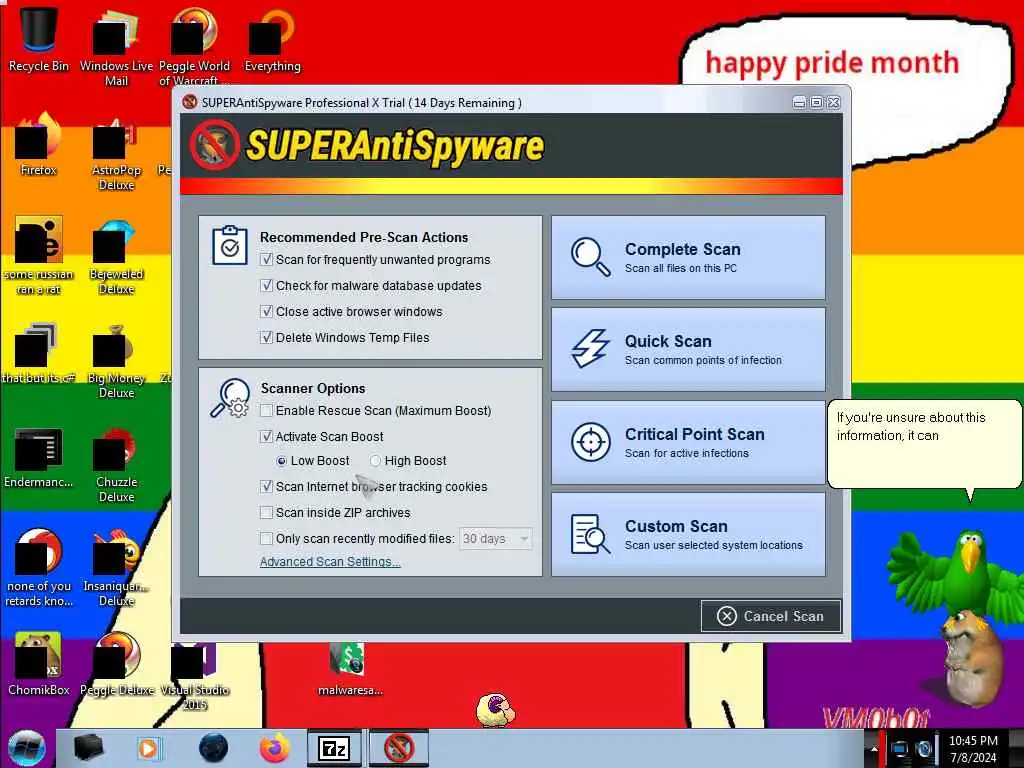Click the Pre-Scan Actions clipboard icon
The image size is (1024, 768).
pyautogui.click(x=229, y=245)
